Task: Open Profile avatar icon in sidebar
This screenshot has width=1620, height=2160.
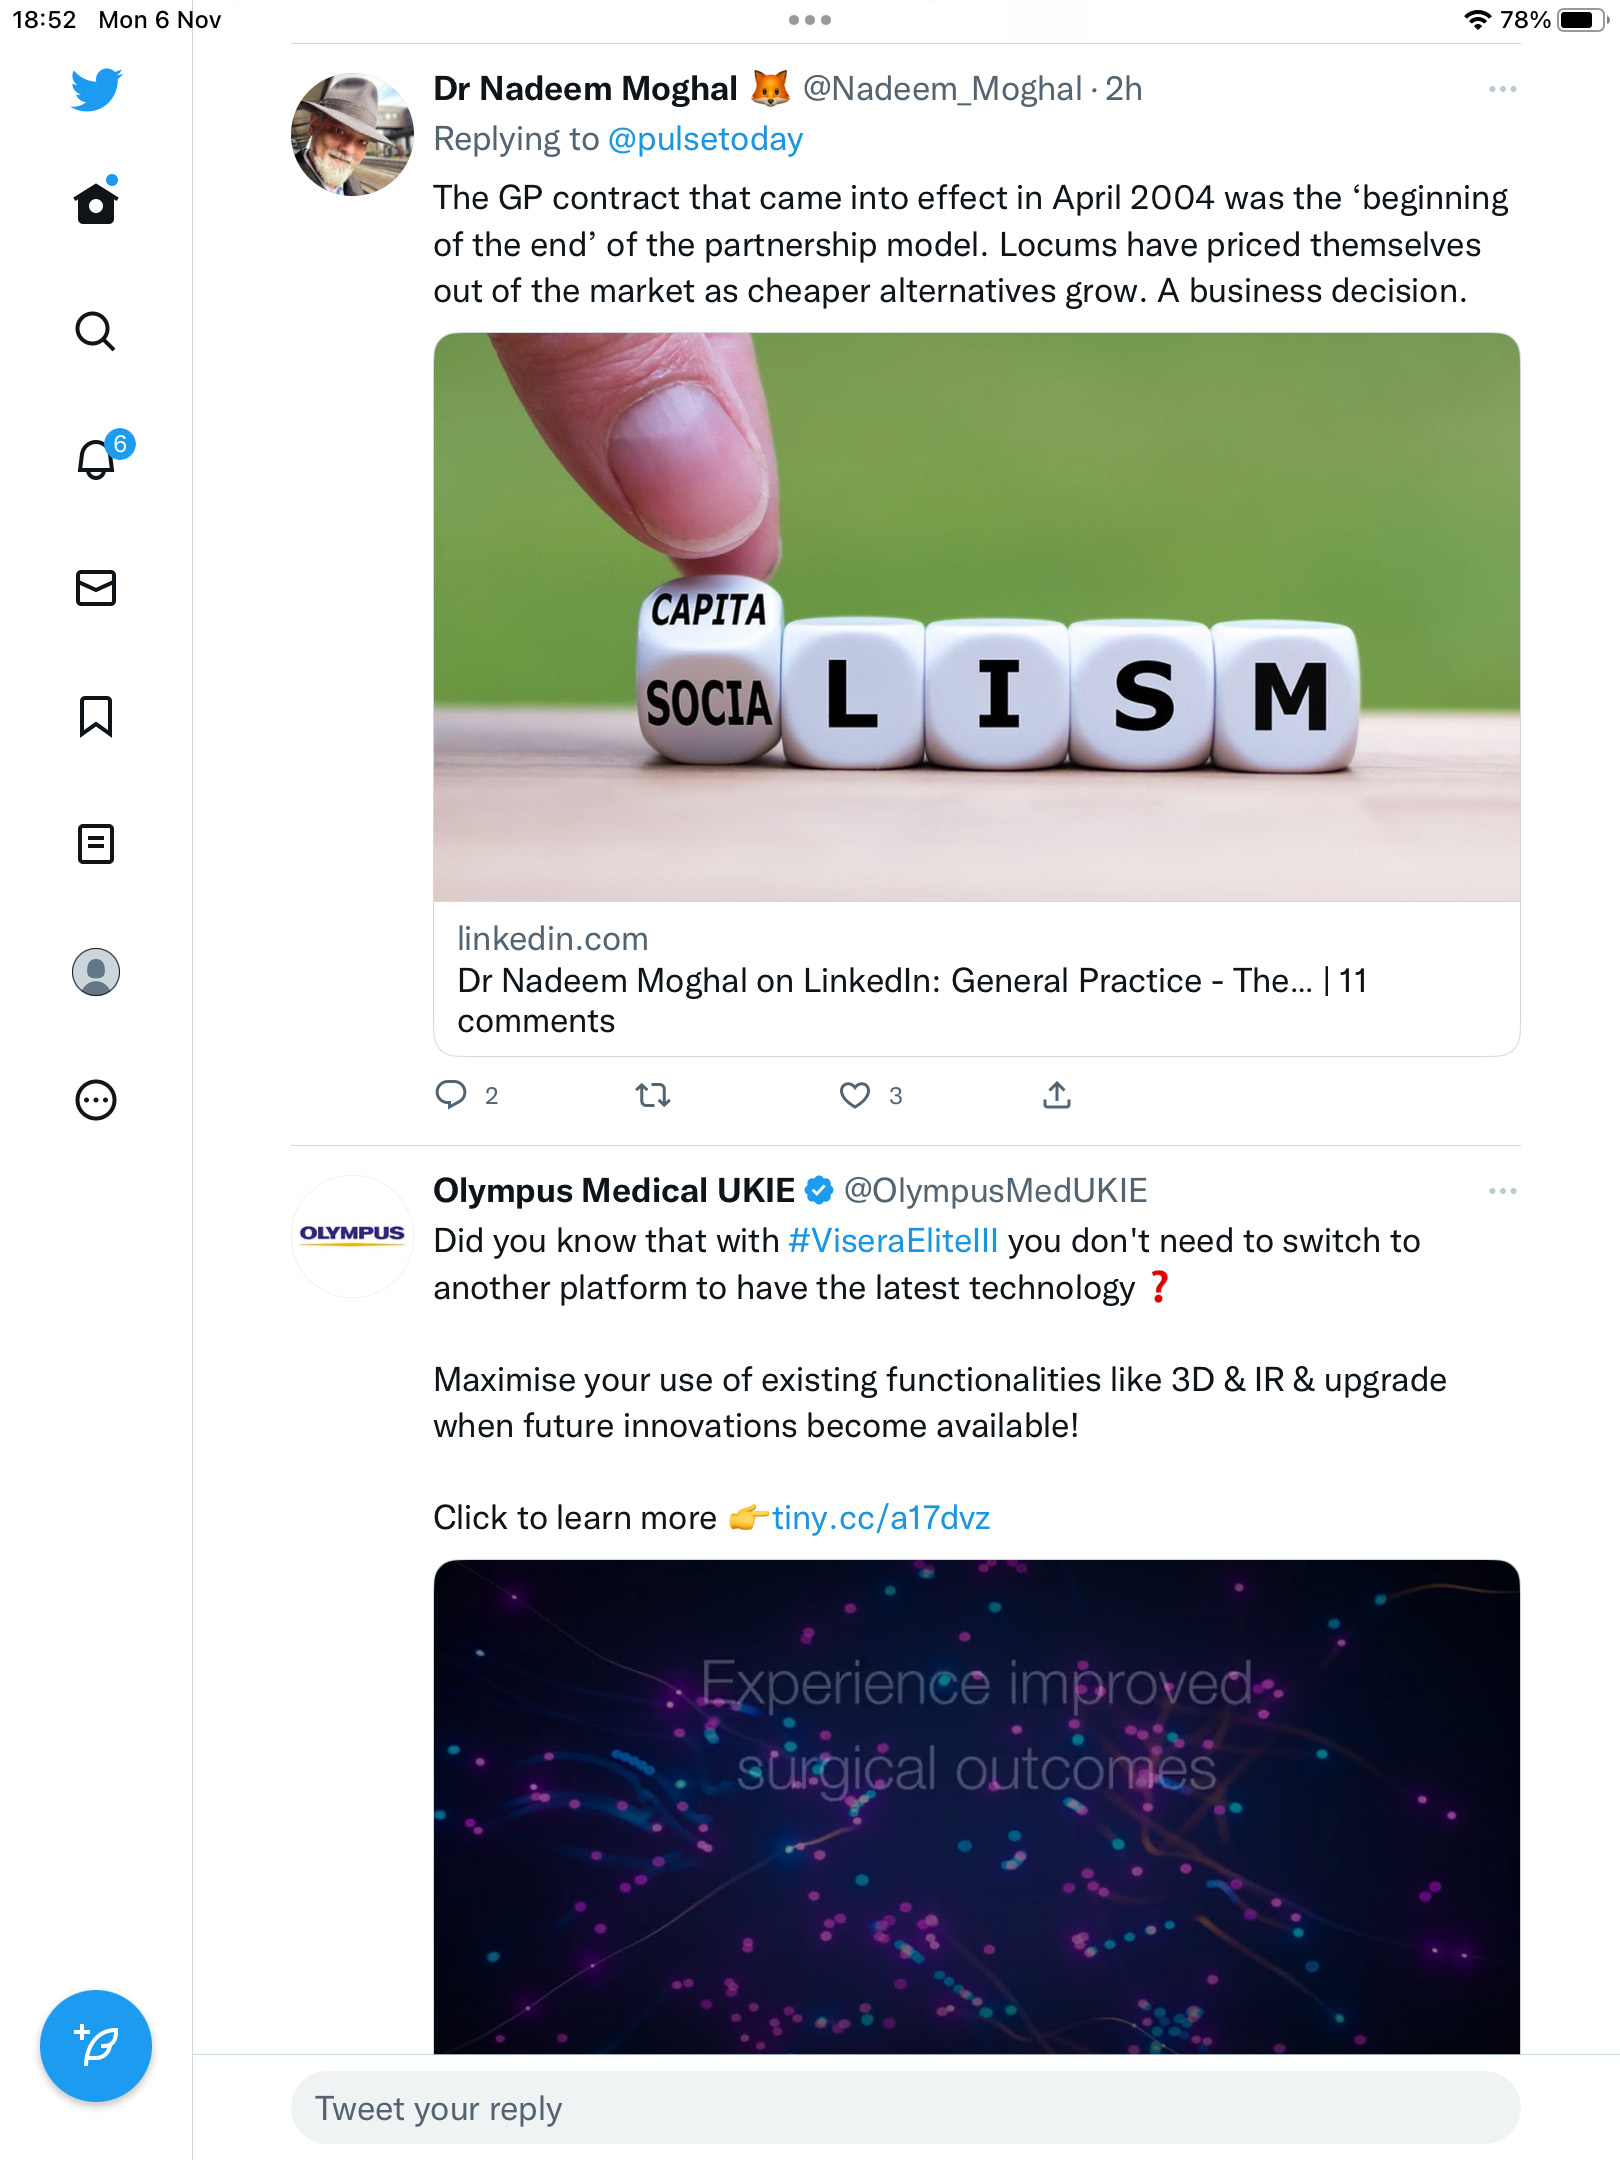Action: click(96, 972)
